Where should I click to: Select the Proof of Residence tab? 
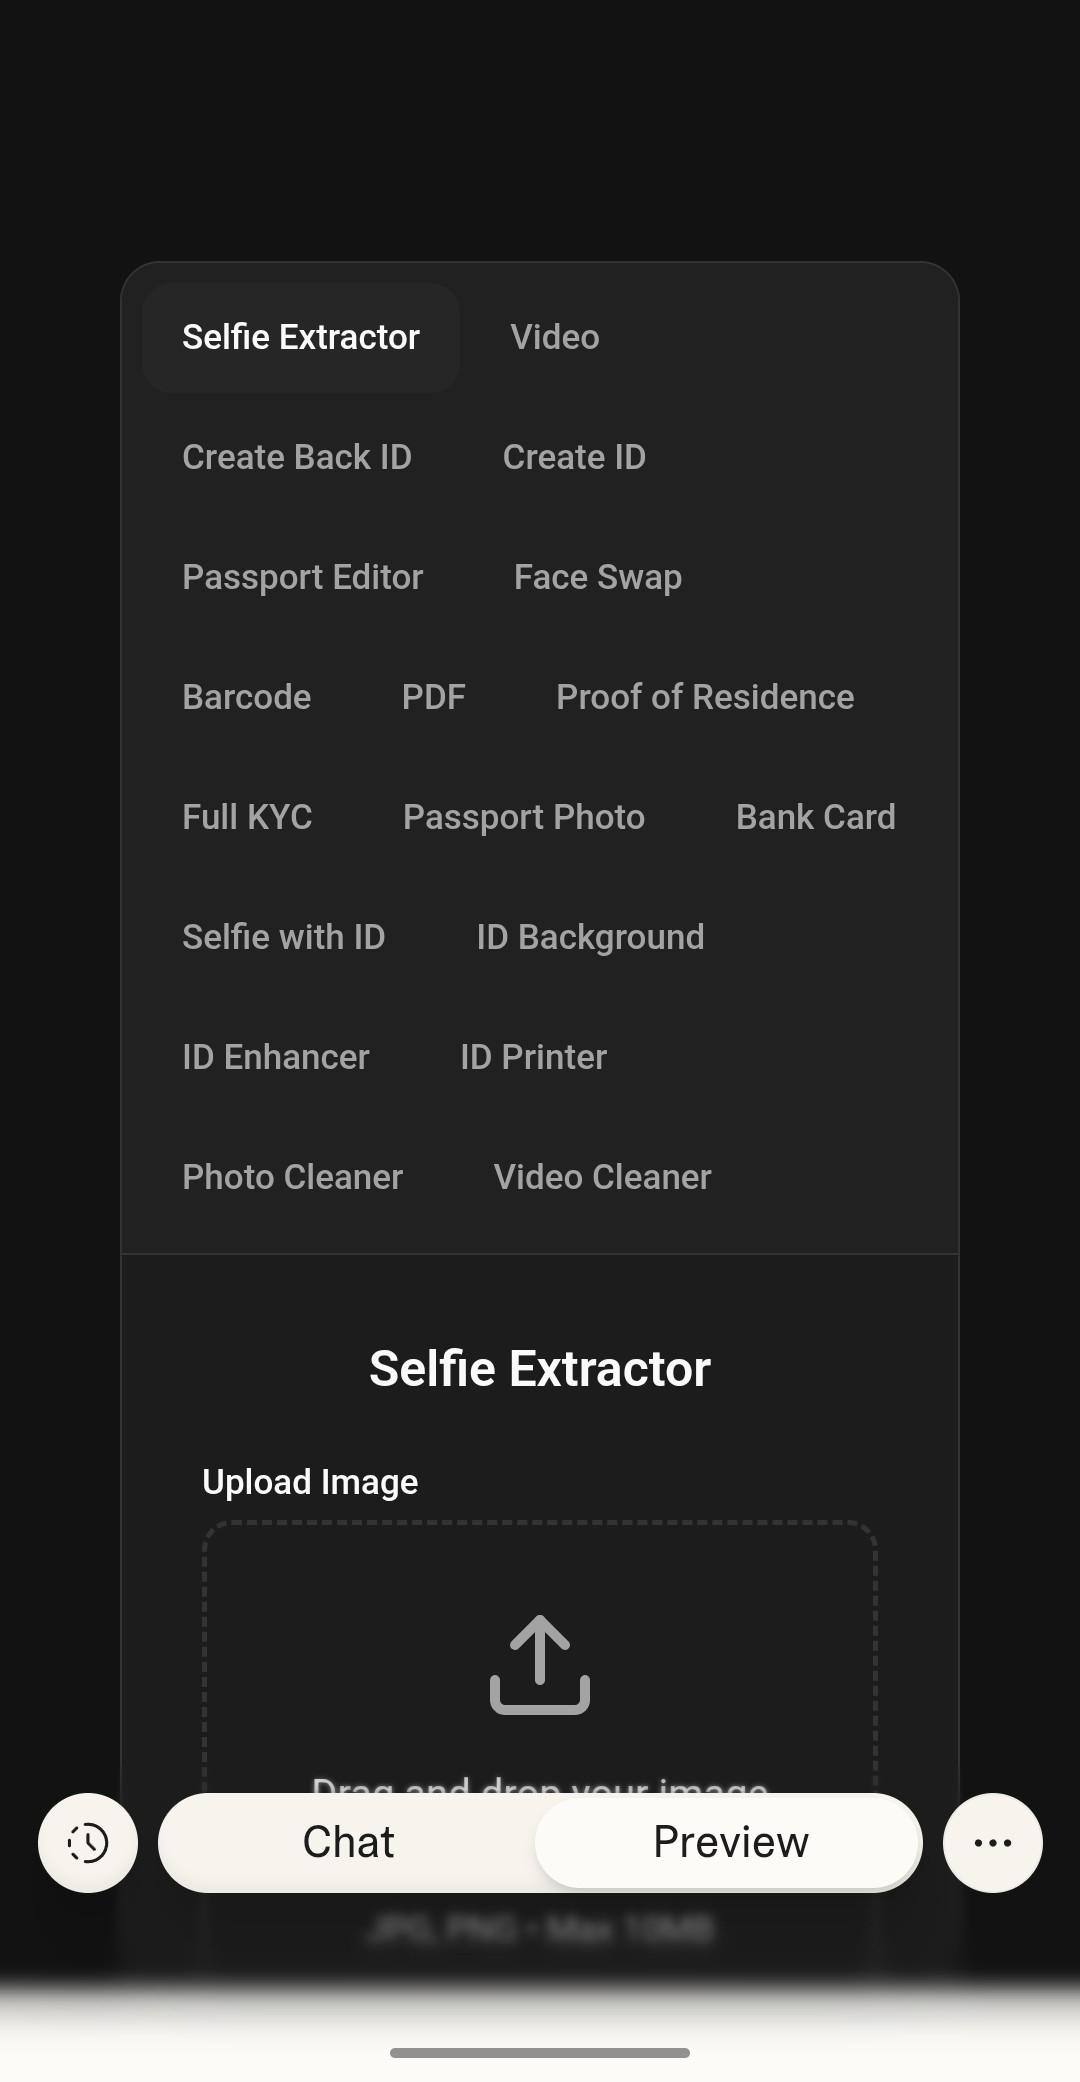point(705,698)
